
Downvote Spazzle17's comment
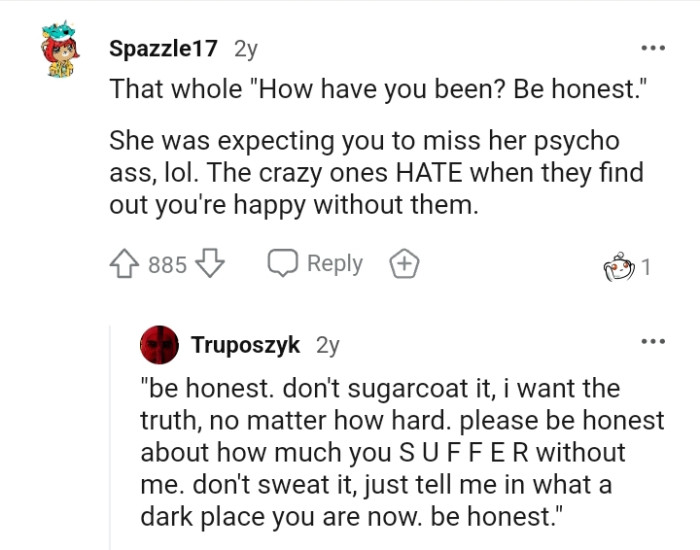point(208,265)
